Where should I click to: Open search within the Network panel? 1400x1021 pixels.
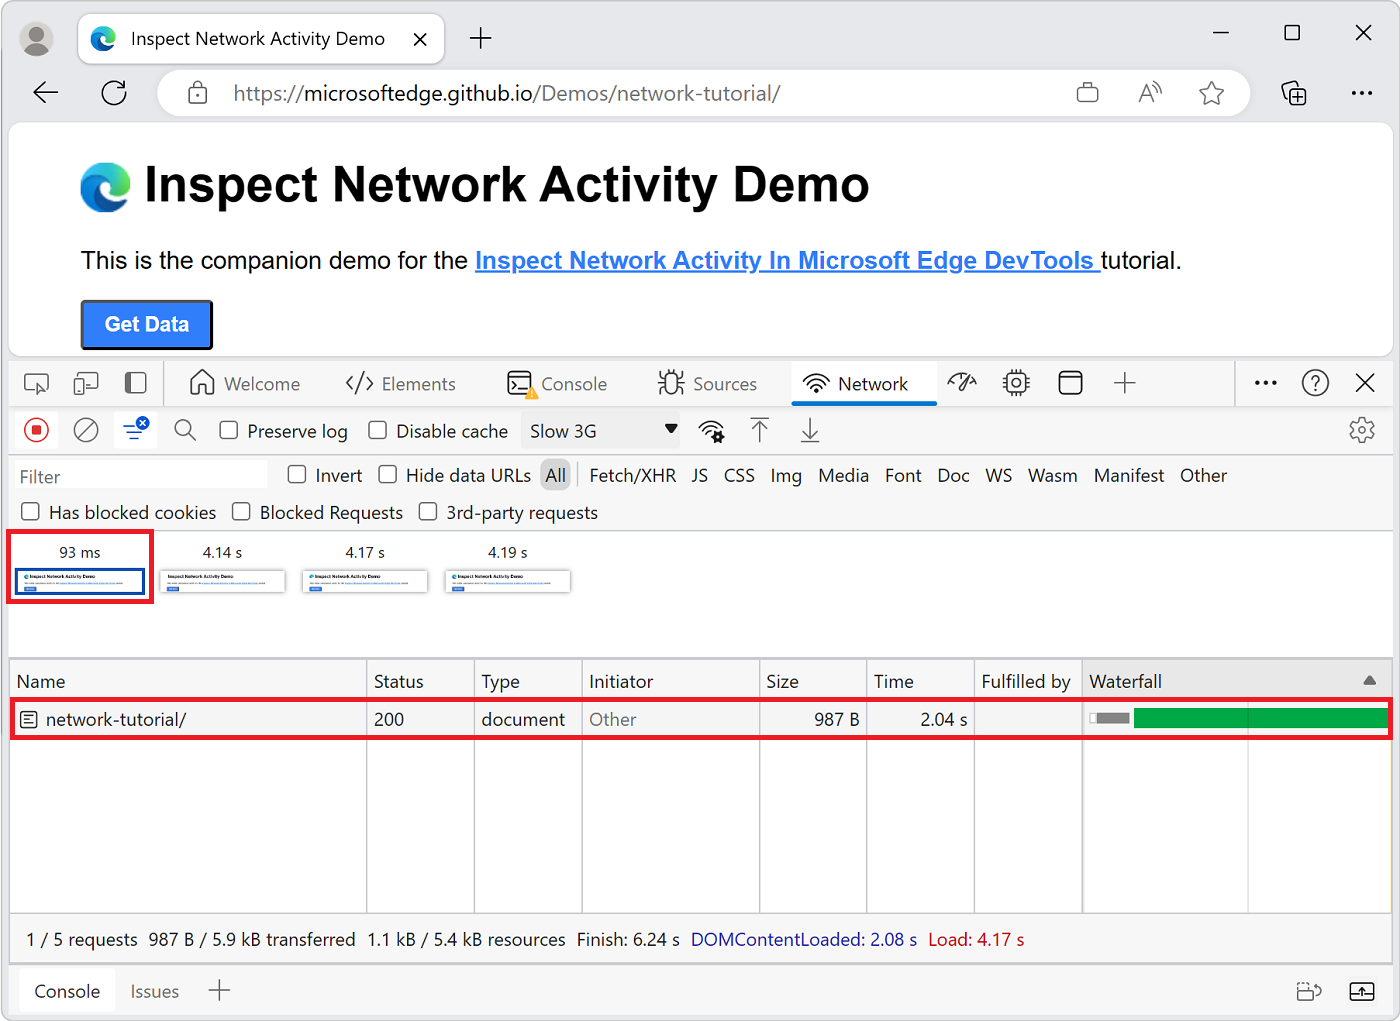click(184, 430)
